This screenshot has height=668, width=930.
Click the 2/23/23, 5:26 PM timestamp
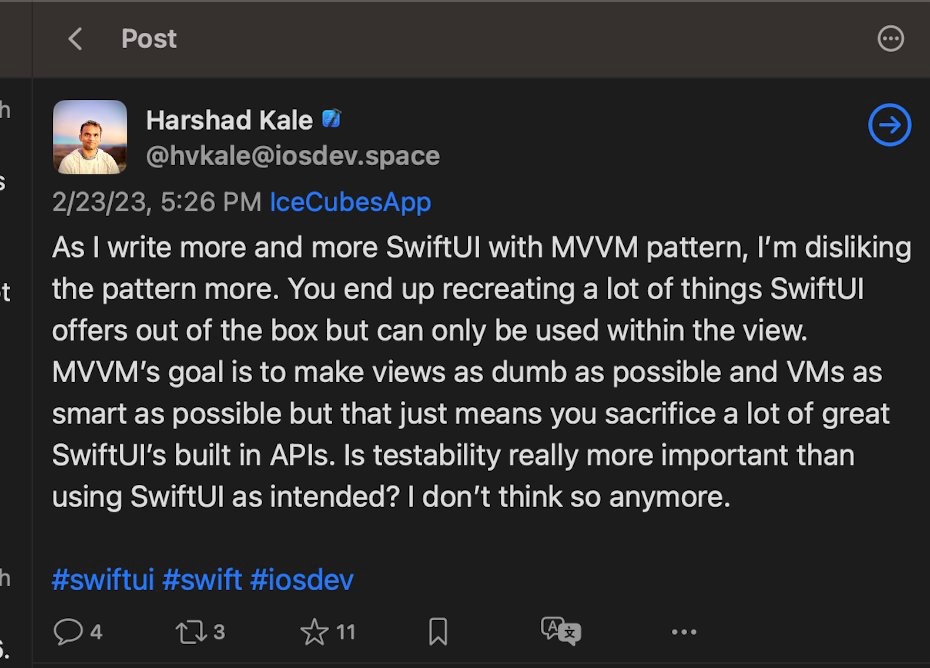point(157,202)
